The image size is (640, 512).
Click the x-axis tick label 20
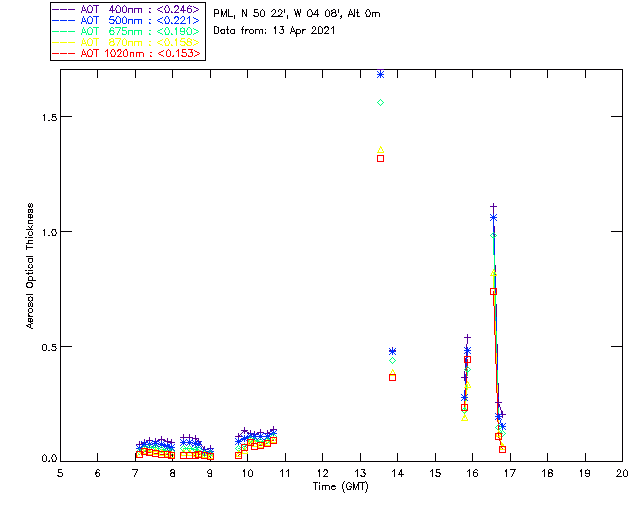(x=622, y=473)
